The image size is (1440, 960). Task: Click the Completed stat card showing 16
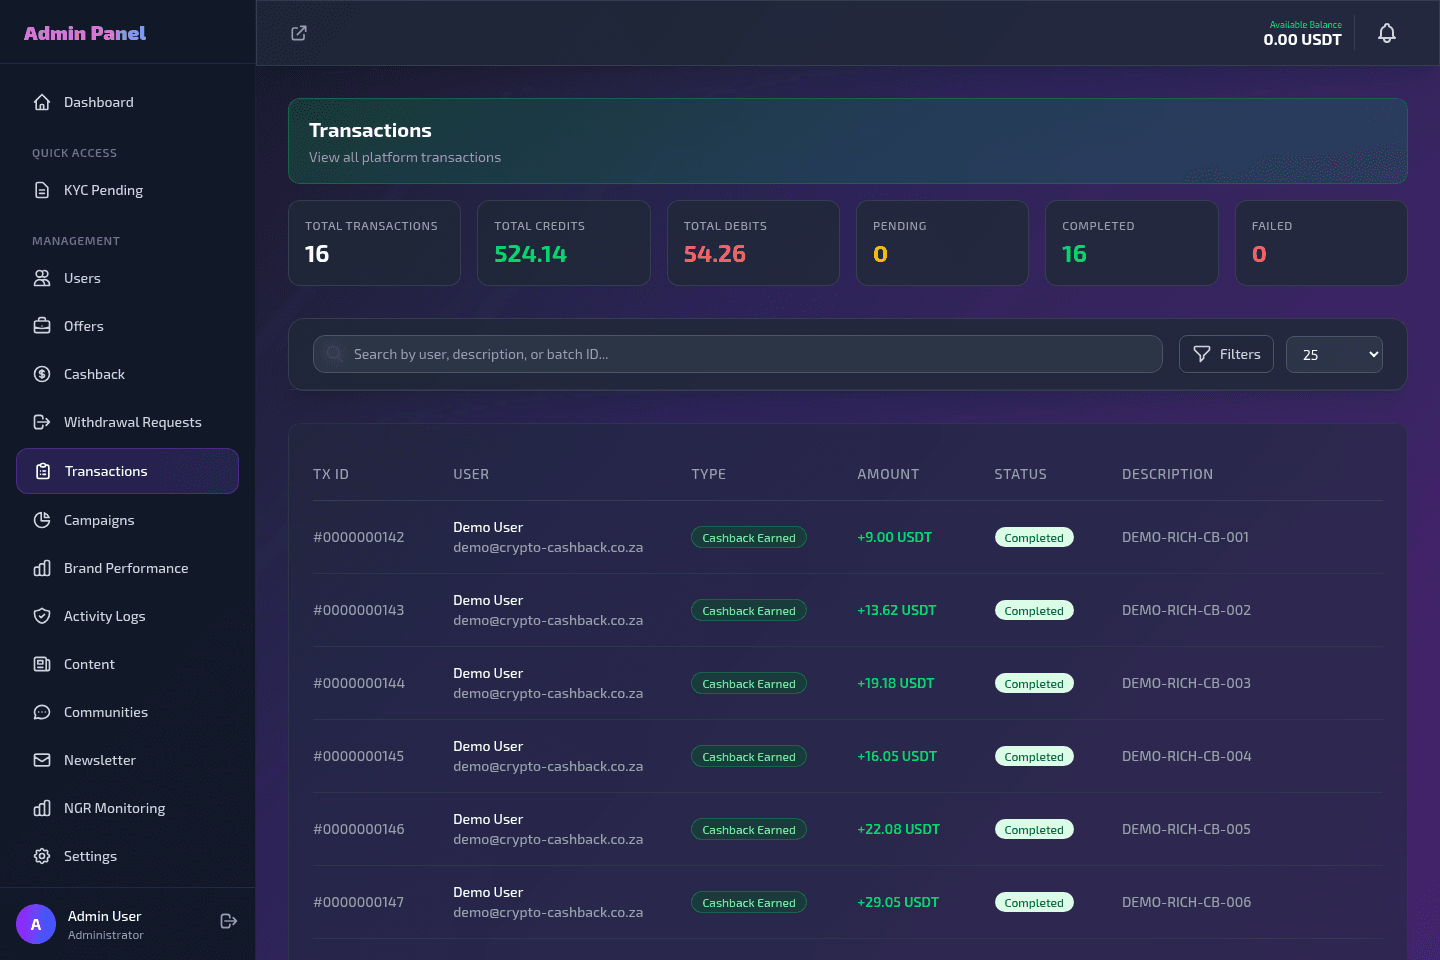tap(1132, 243)
